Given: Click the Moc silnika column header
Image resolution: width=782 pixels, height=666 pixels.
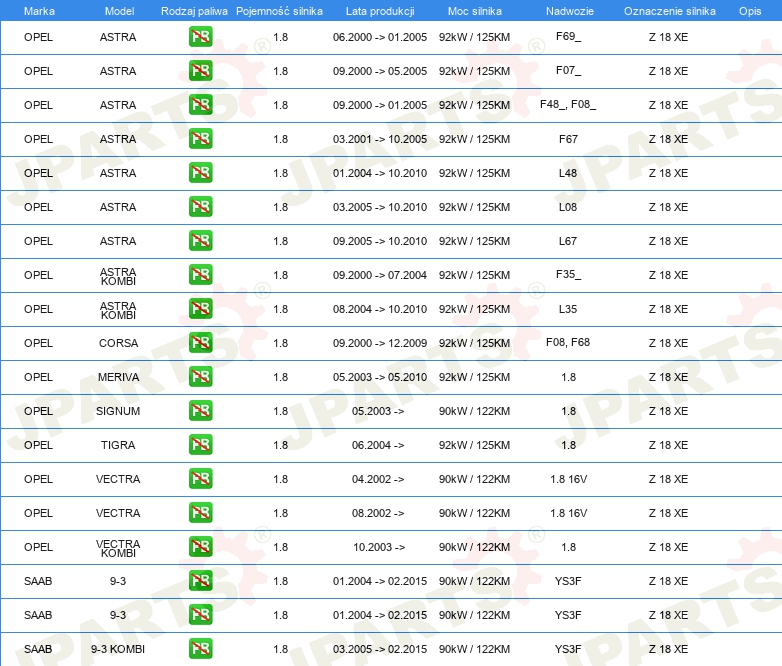Looking at the screenshot, I should click(475, 11).
